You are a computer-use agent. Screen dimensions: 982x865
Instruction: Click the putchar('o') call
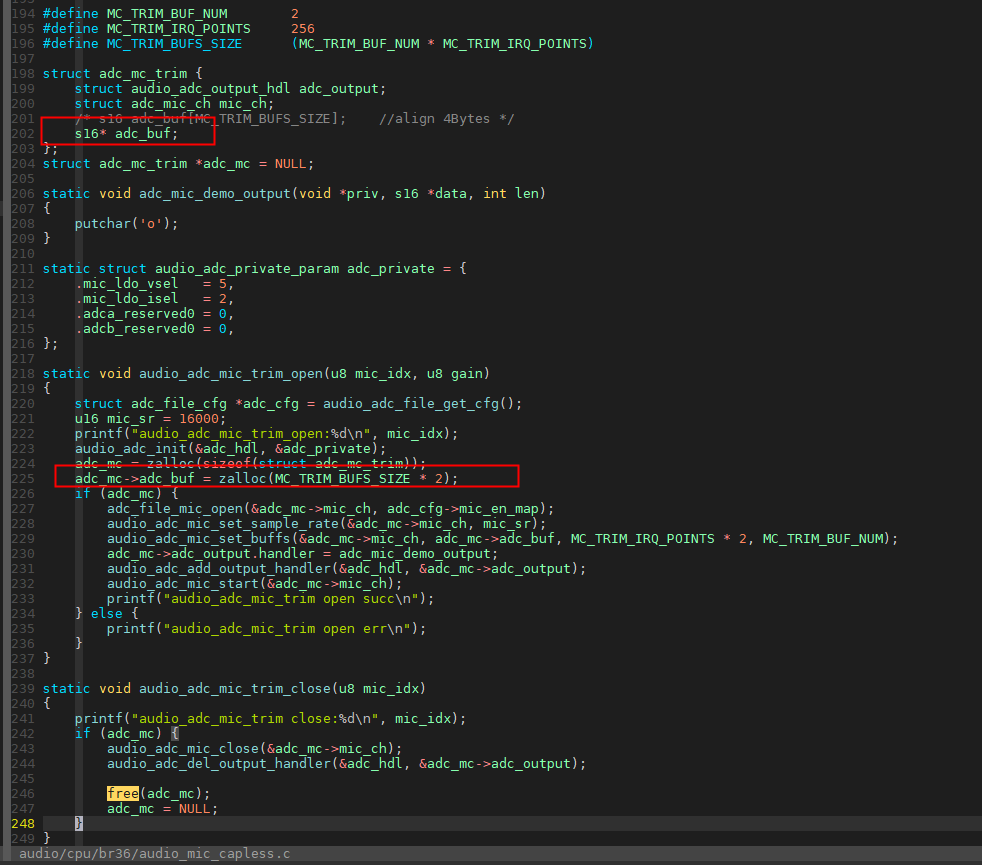click(127, 224)
